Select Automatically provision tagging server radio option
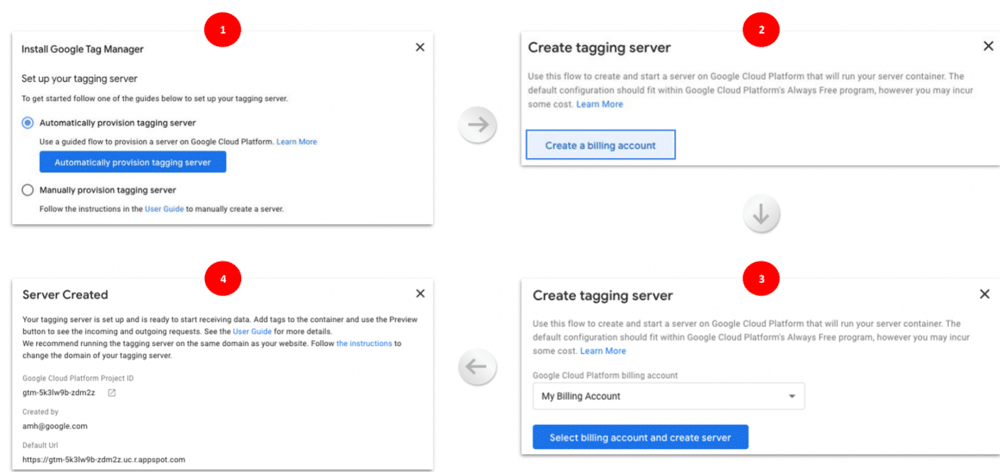Screen dimensions: 1000x472 coord(27,123)
